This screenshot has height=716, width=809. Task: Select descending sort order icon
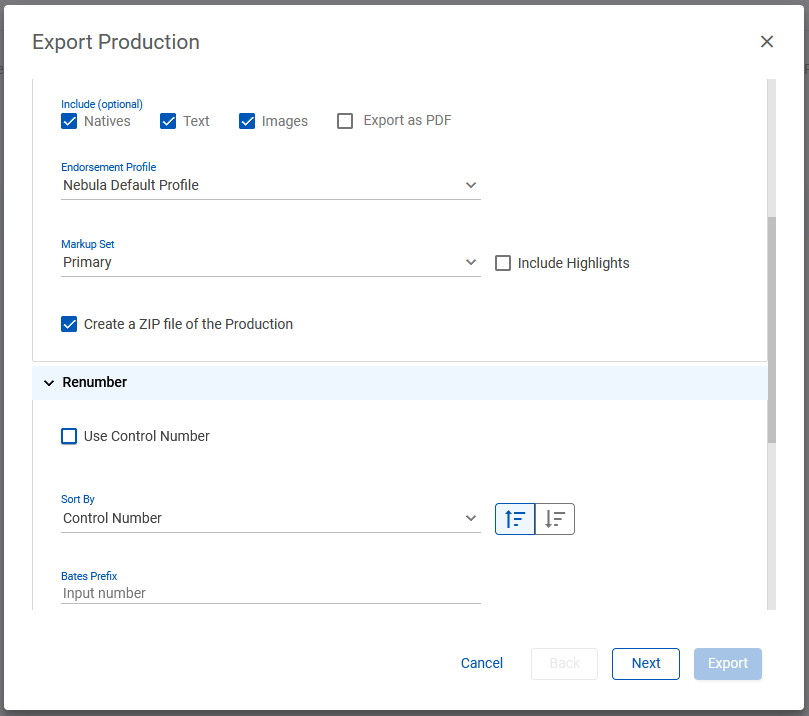point(555,519)
